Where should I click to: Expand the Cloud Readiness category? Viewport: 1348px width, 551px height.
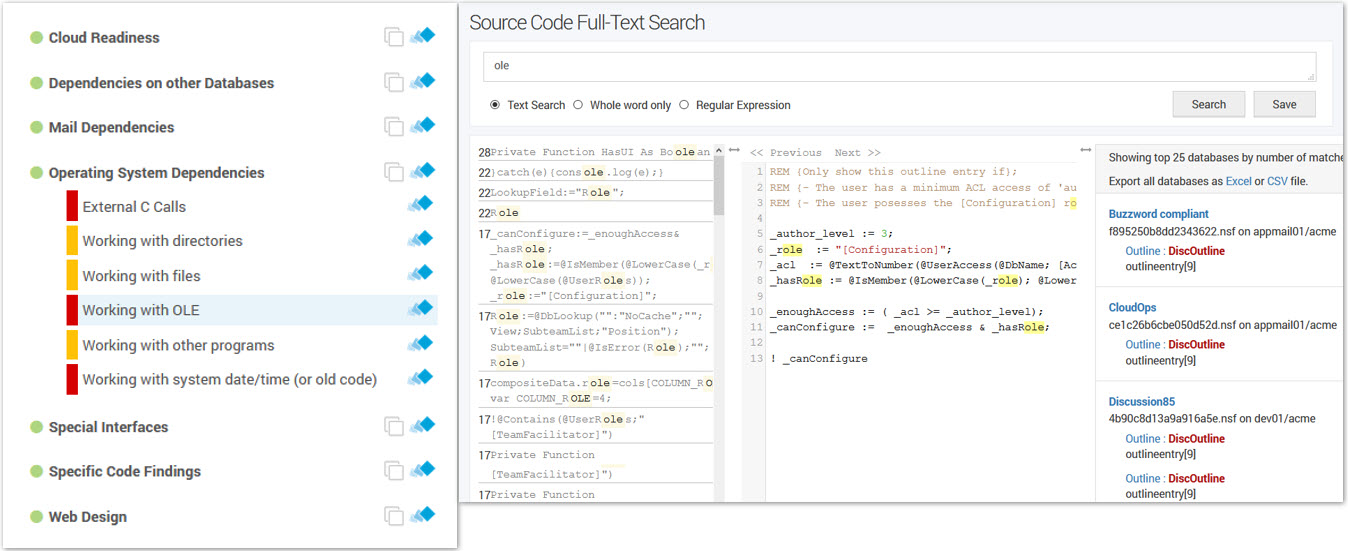(104, 38)
